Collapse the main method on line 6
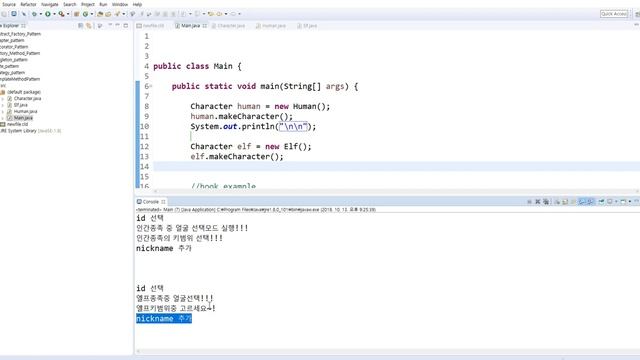This screenshot has height=360, width=640. (x=151, y=86)
